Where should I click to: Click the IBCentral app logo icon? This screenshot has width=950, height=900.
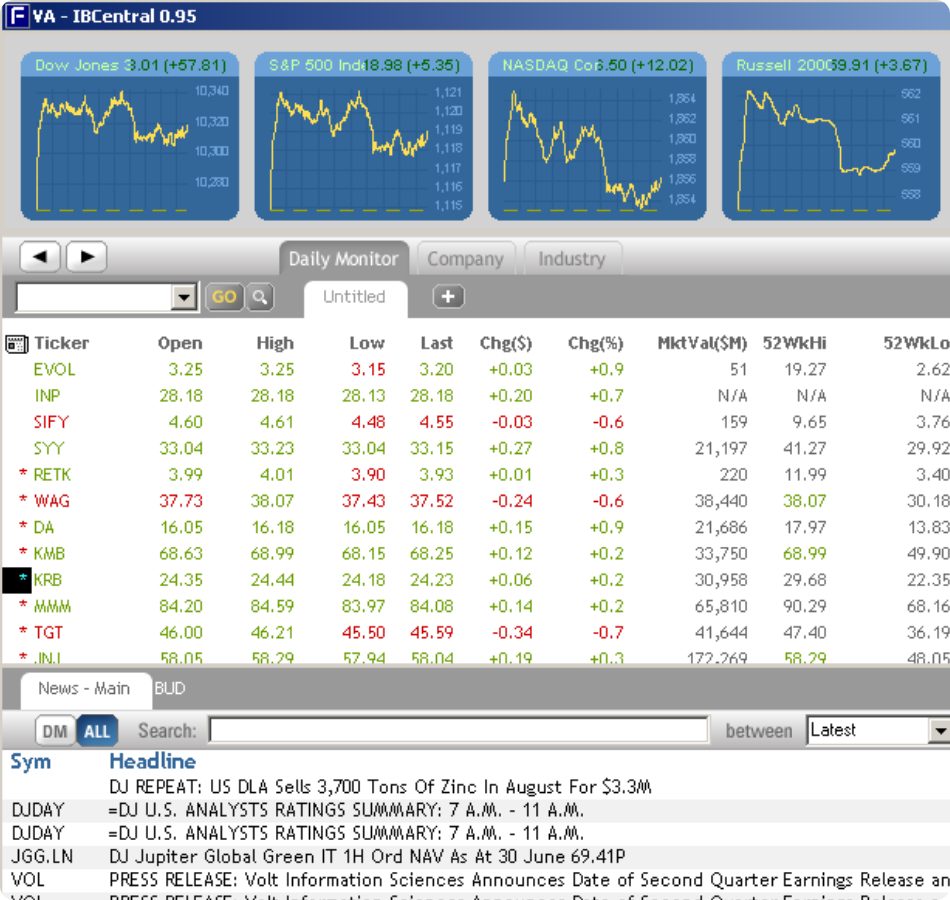coord(17,16)
